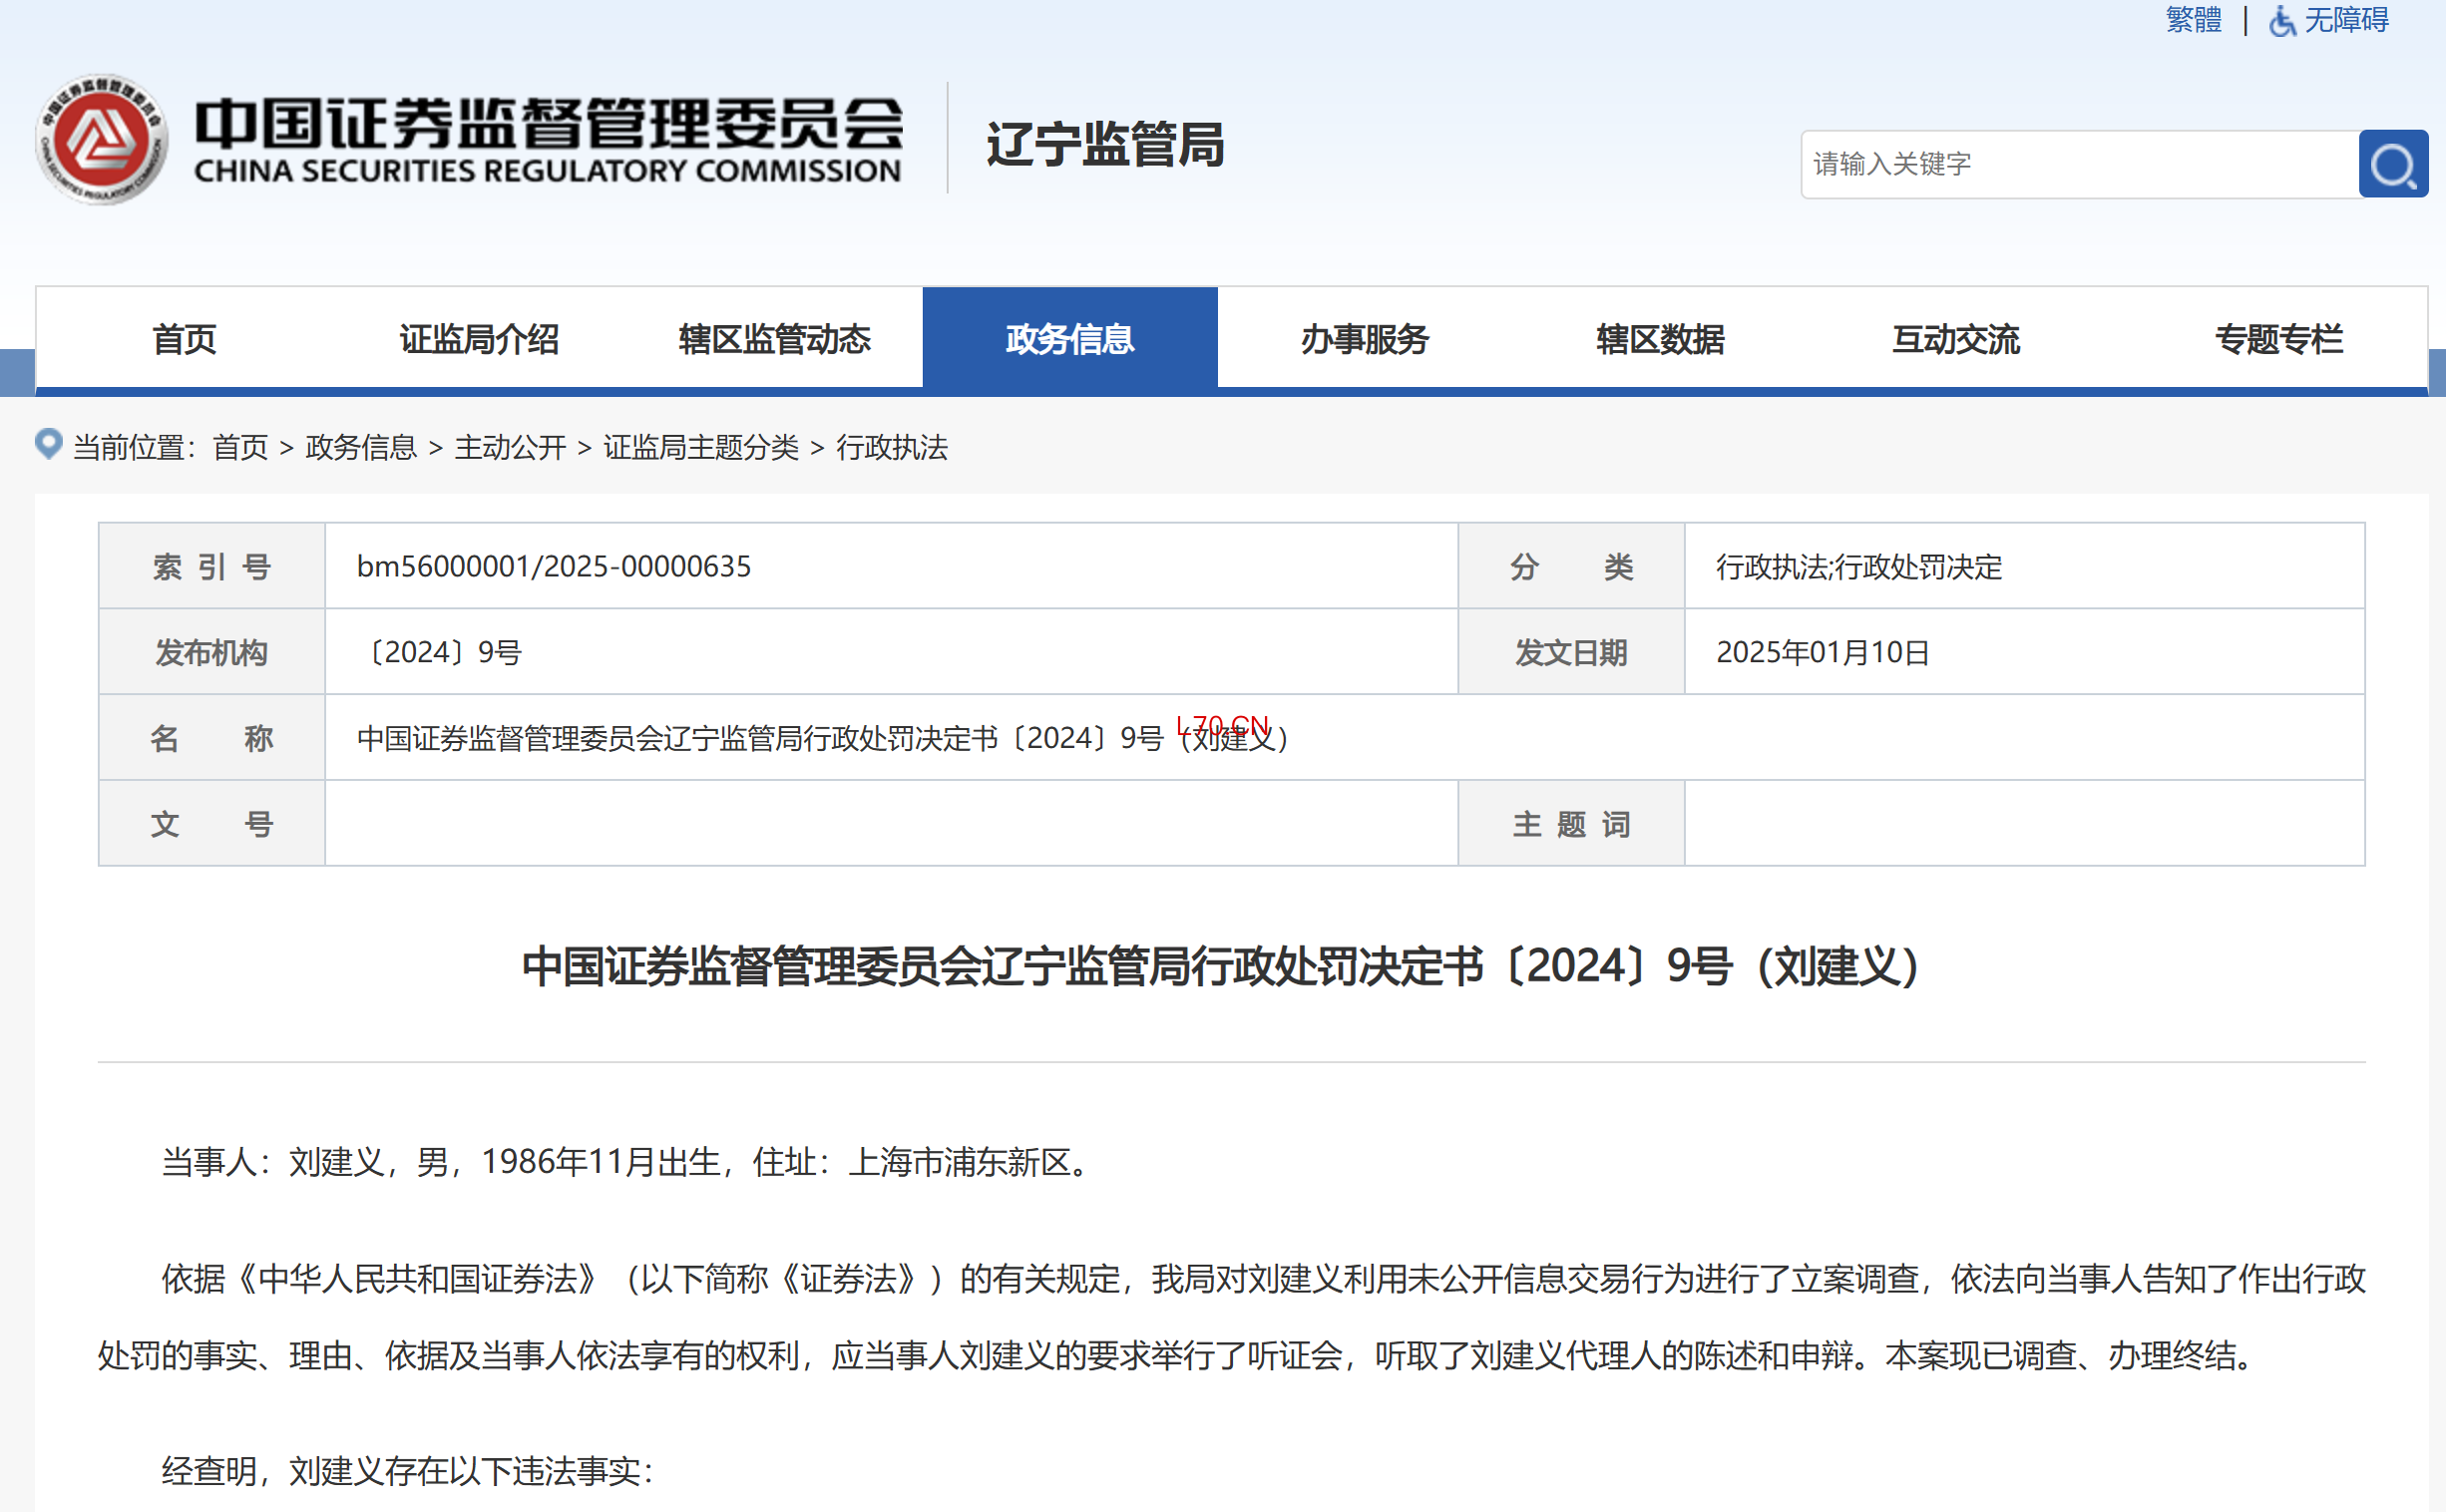
Task: Click 行政执法 breadcrumb link
Action: click(x=892, y=447)
